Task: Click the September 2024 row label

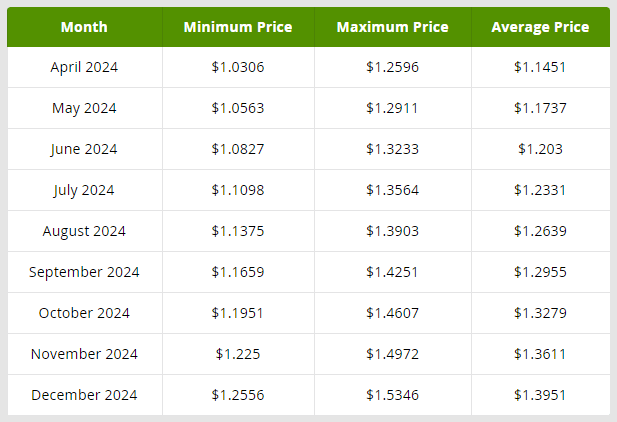Action: point(84,272)
